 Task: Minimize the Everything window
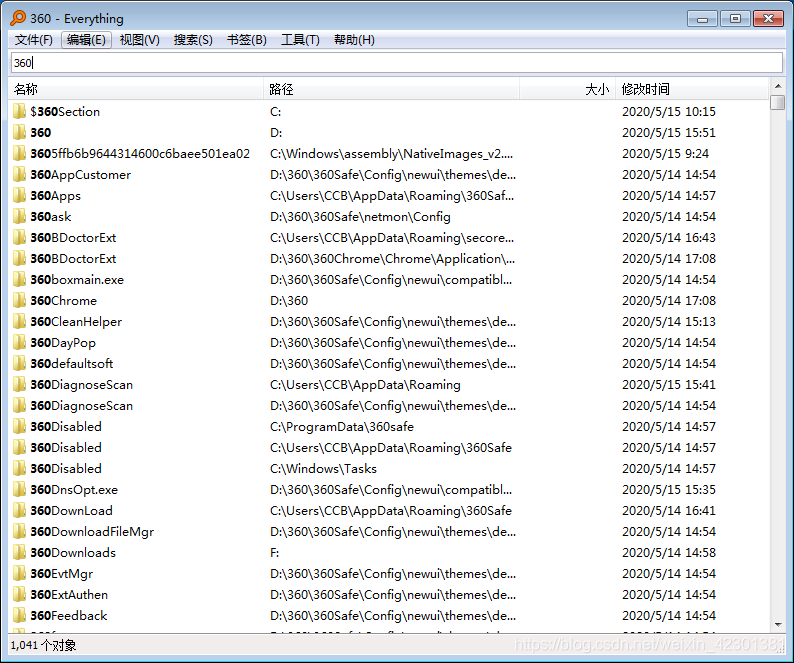click(702, 19)
